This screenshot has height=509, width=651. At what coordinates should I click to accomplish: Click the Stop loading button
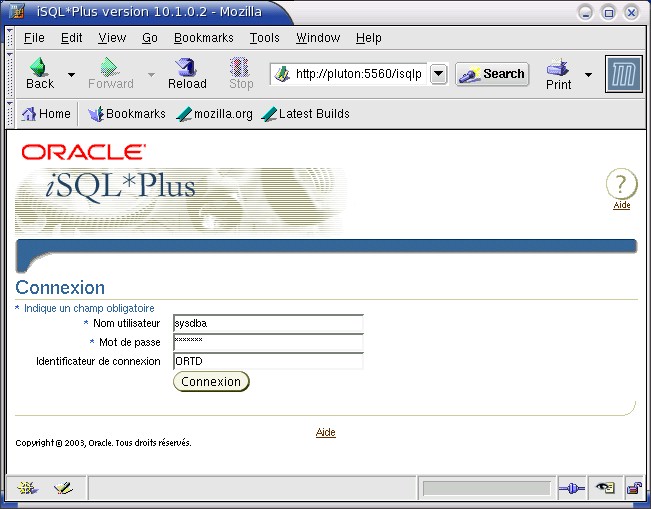coord(241,74)
